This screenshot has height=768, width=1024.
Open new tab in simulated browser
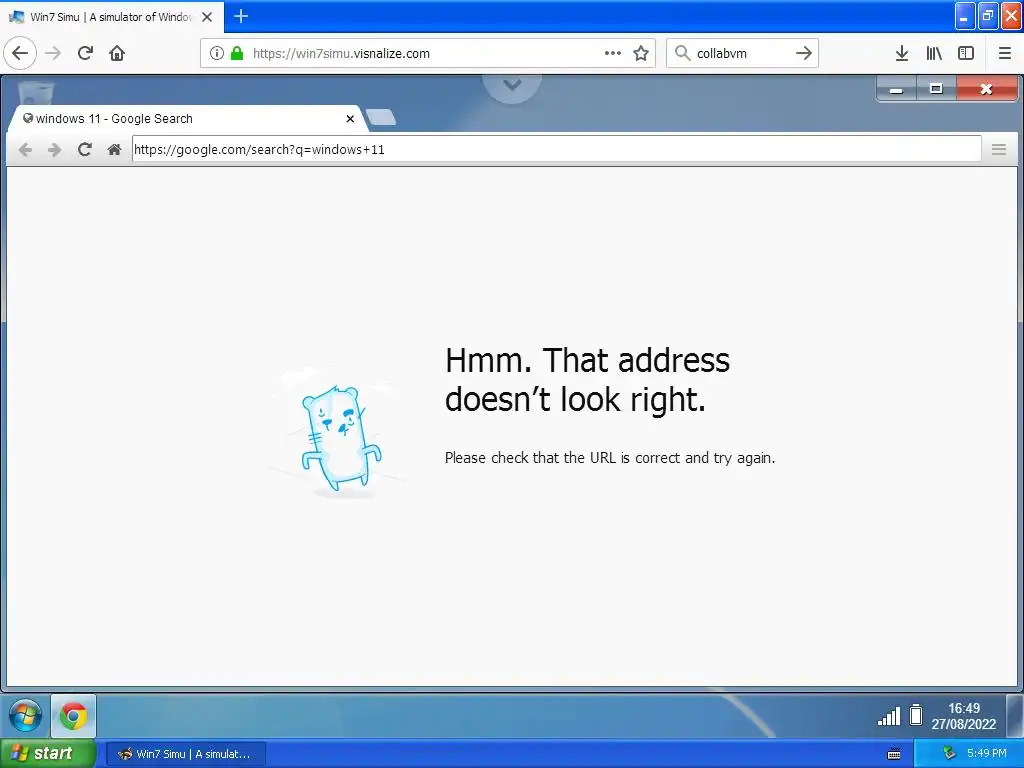[x=381, y=118]
